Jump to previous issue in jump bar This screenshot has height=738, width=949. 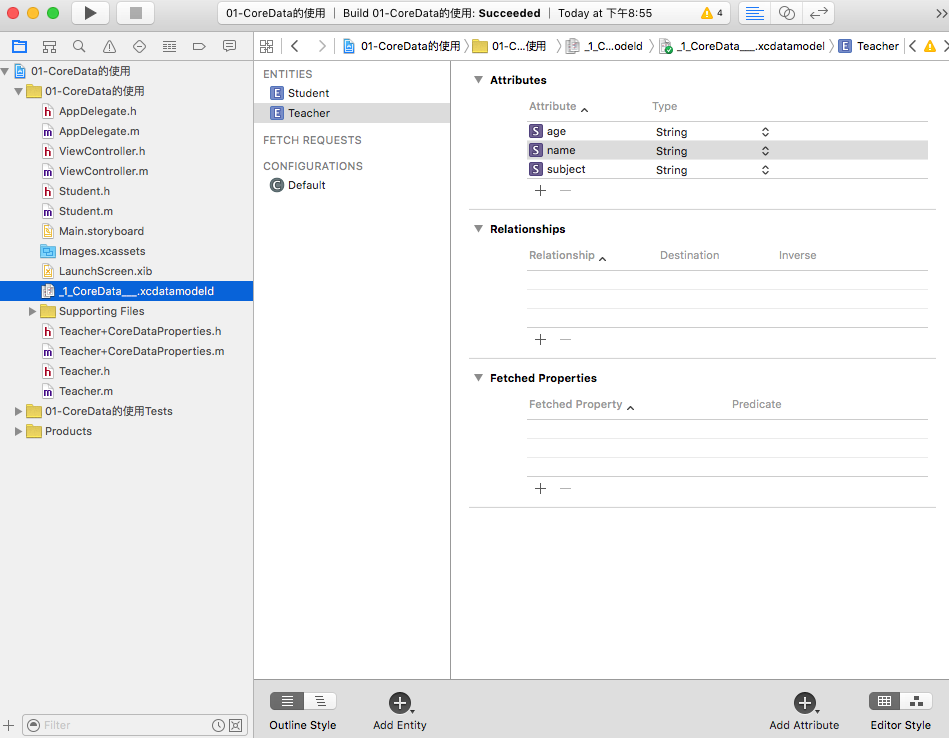[912, 46]
